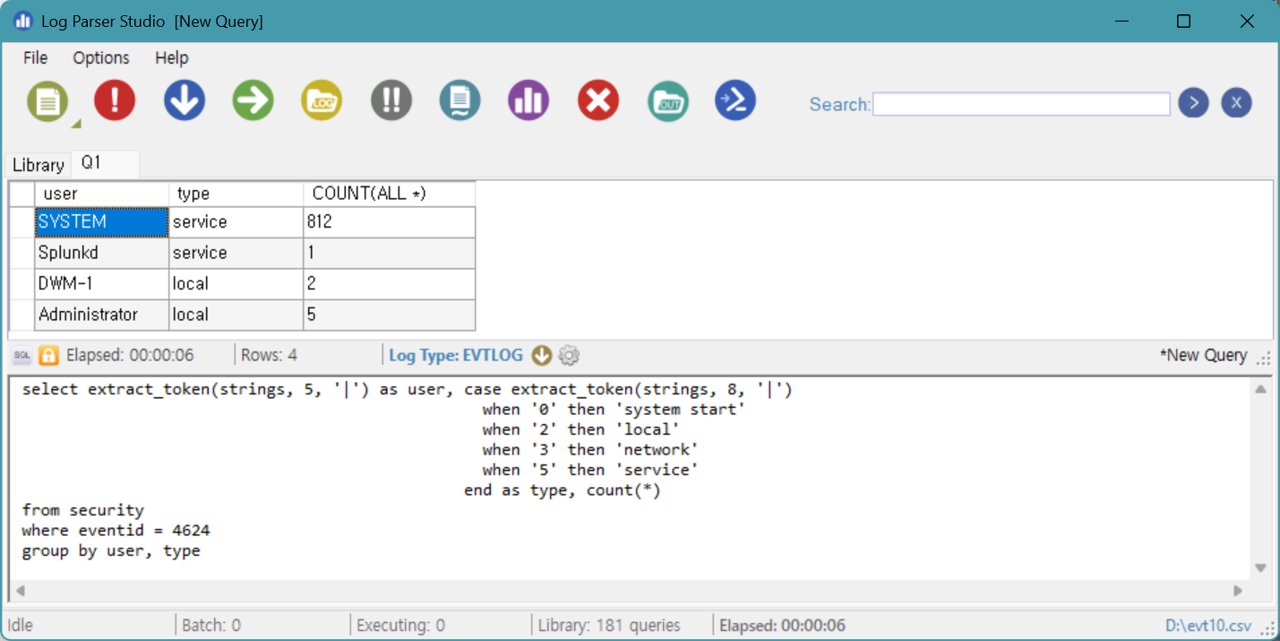Image resolution: width=1280 pixels, height=641 pixels.
Task: Click the Library: 181 queries status text
Action: point(609,626)
